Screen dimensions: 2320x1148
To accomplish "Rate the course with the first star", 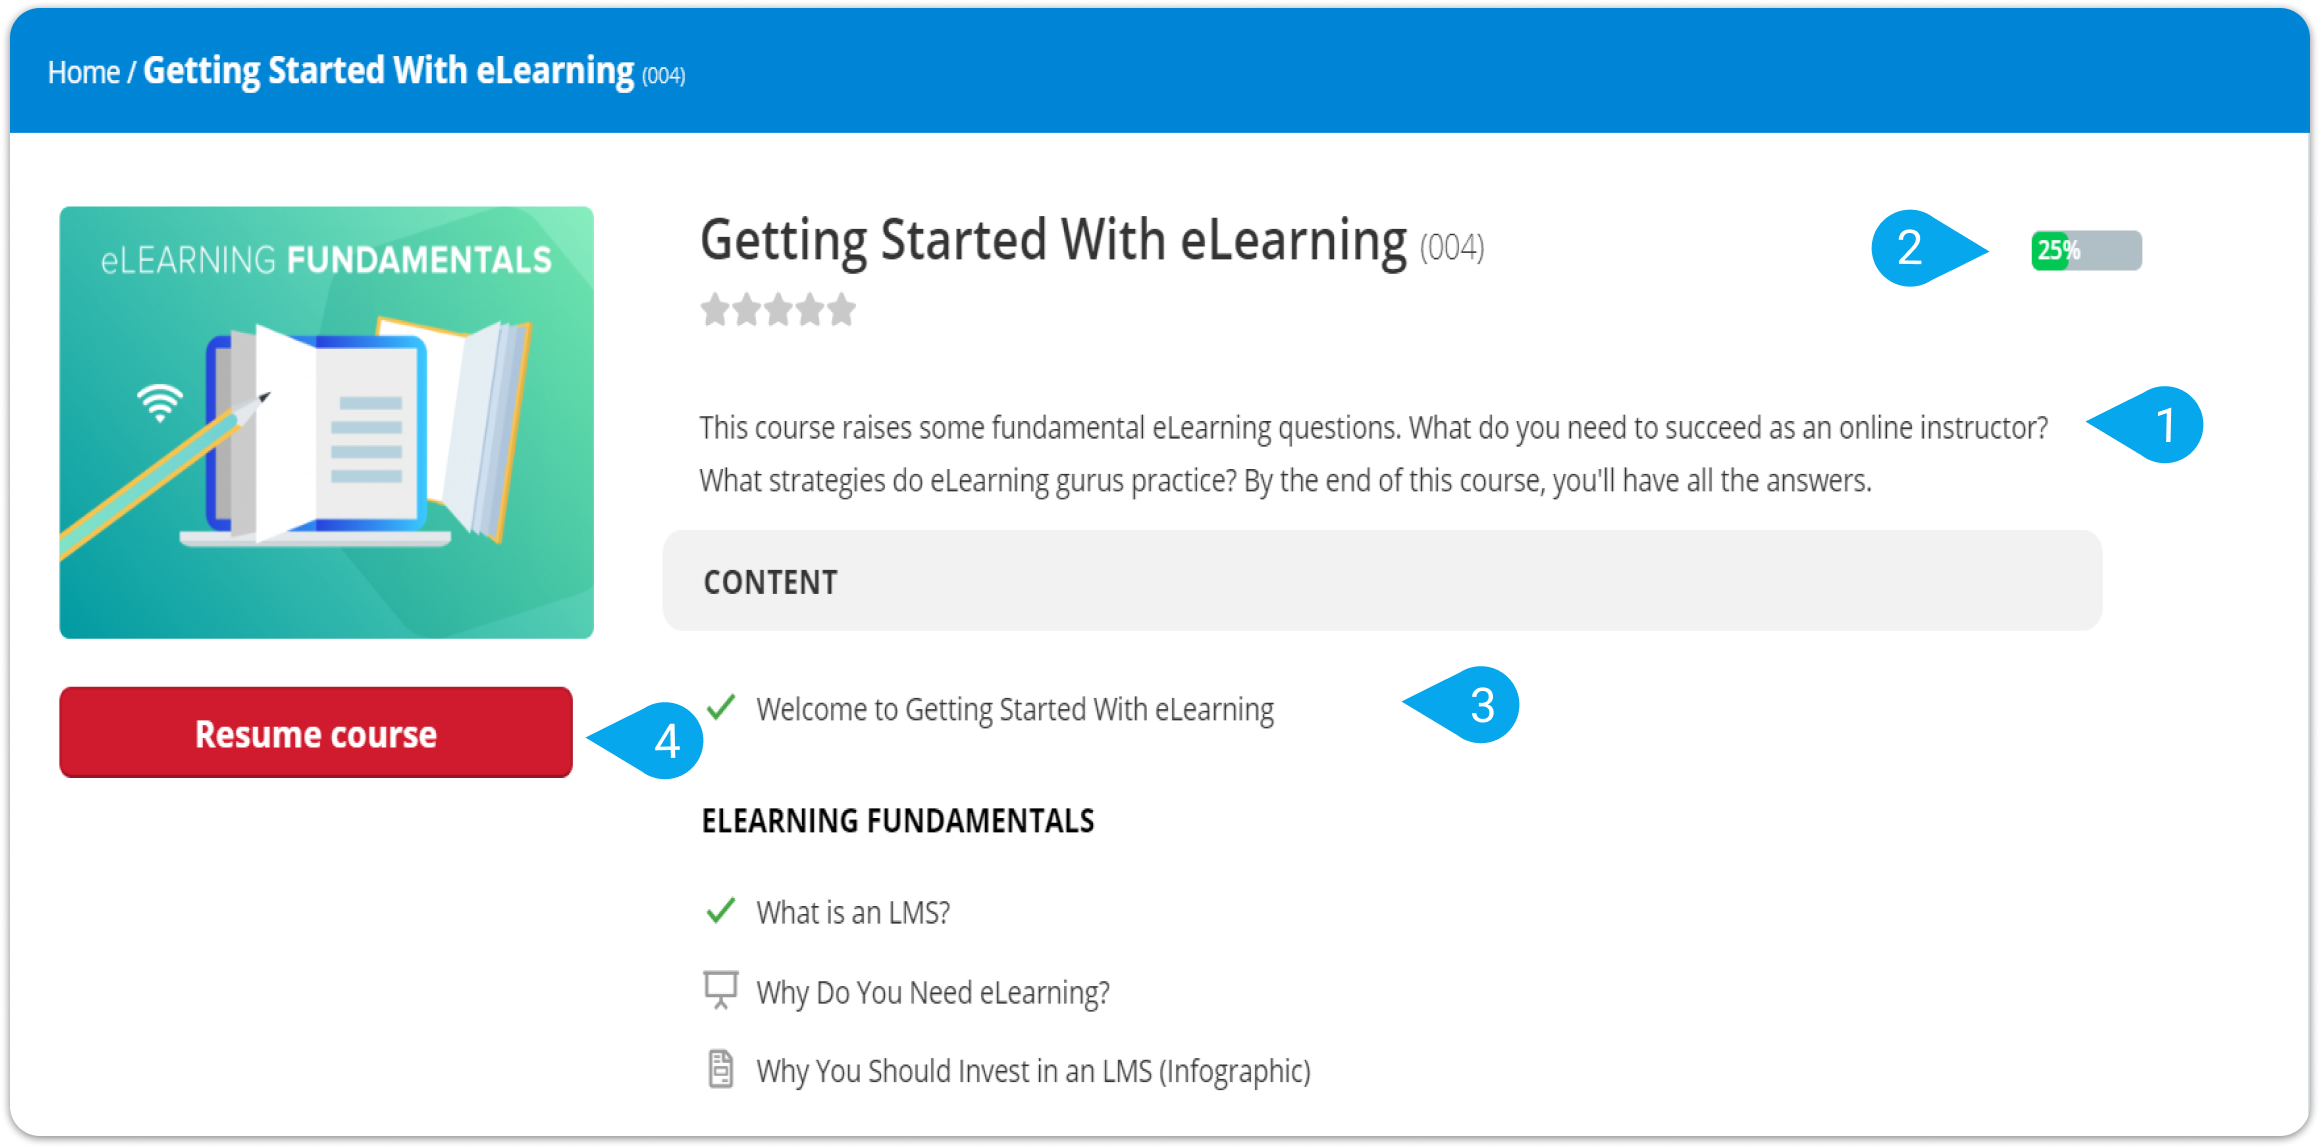I will (x=715, y=310).
